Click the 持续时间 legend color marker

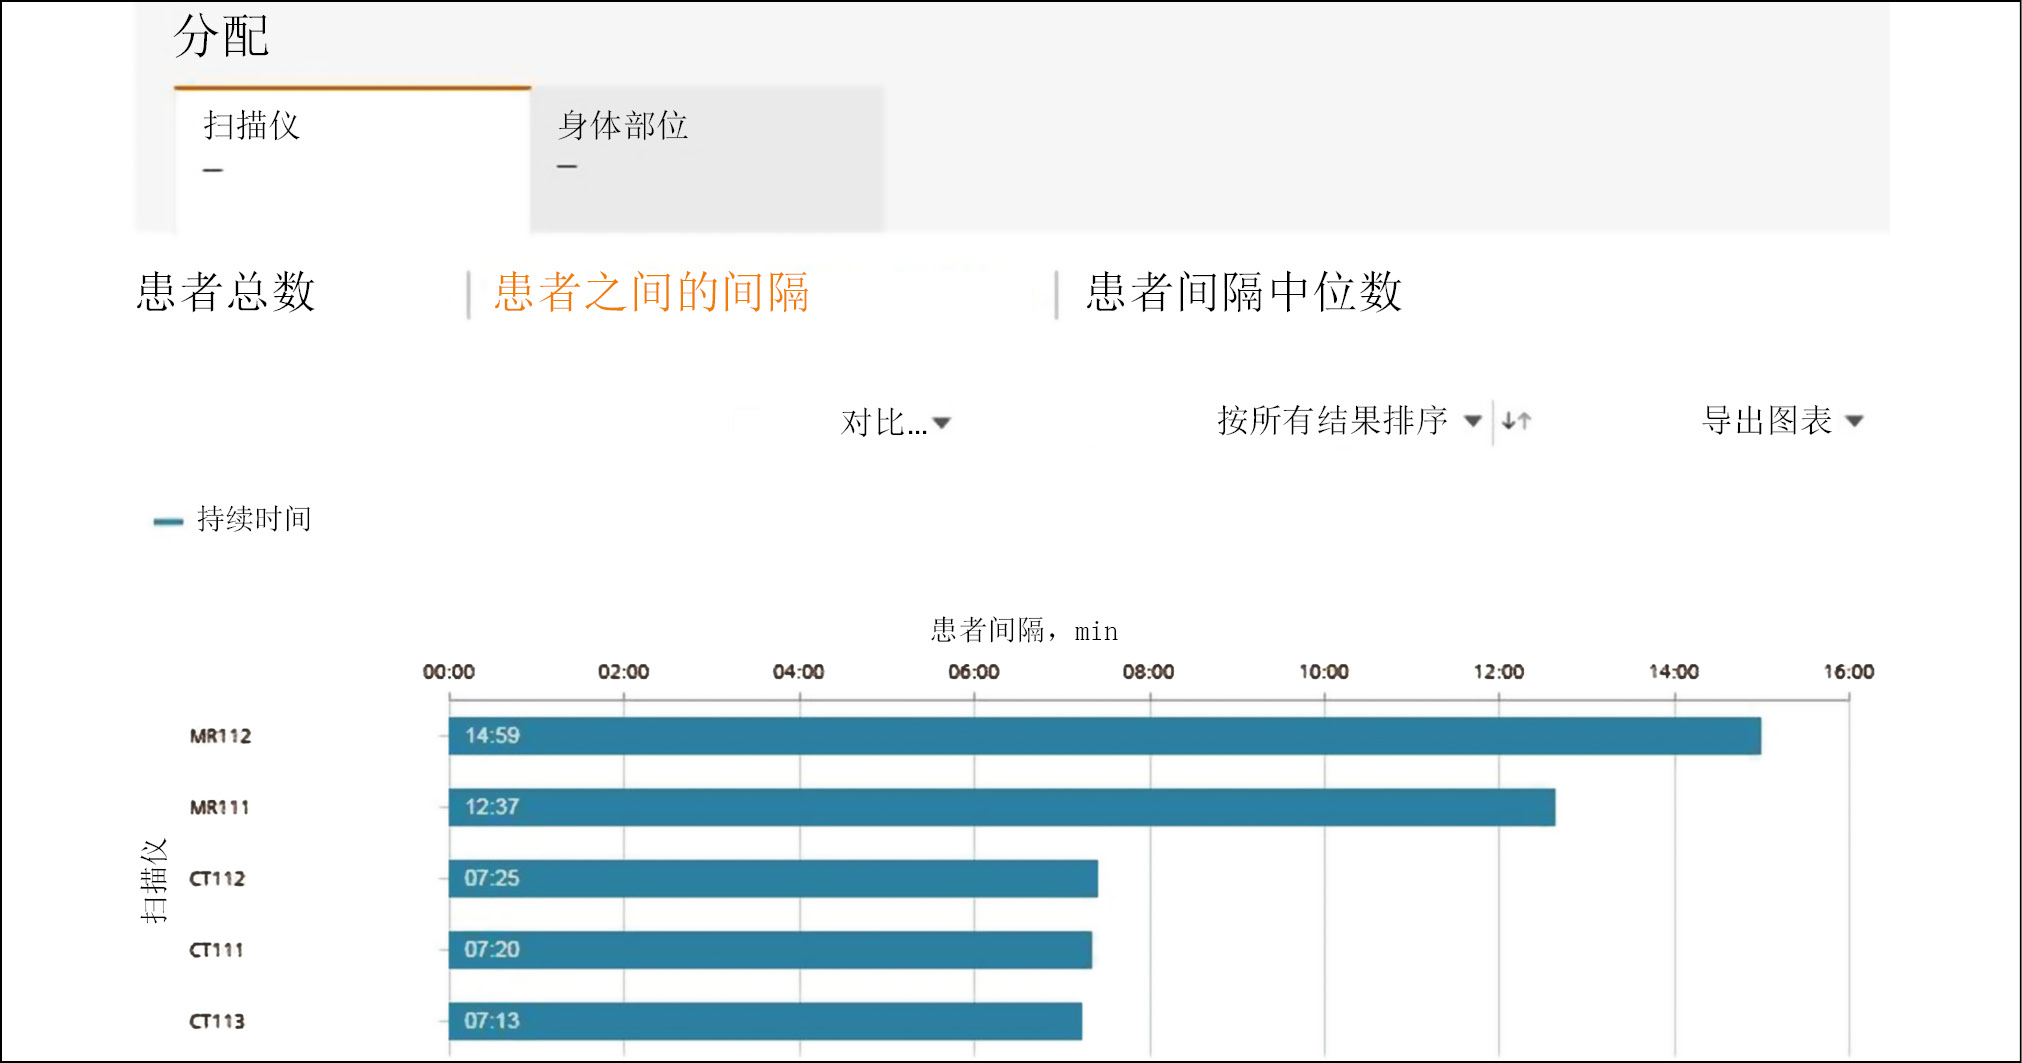167,521
